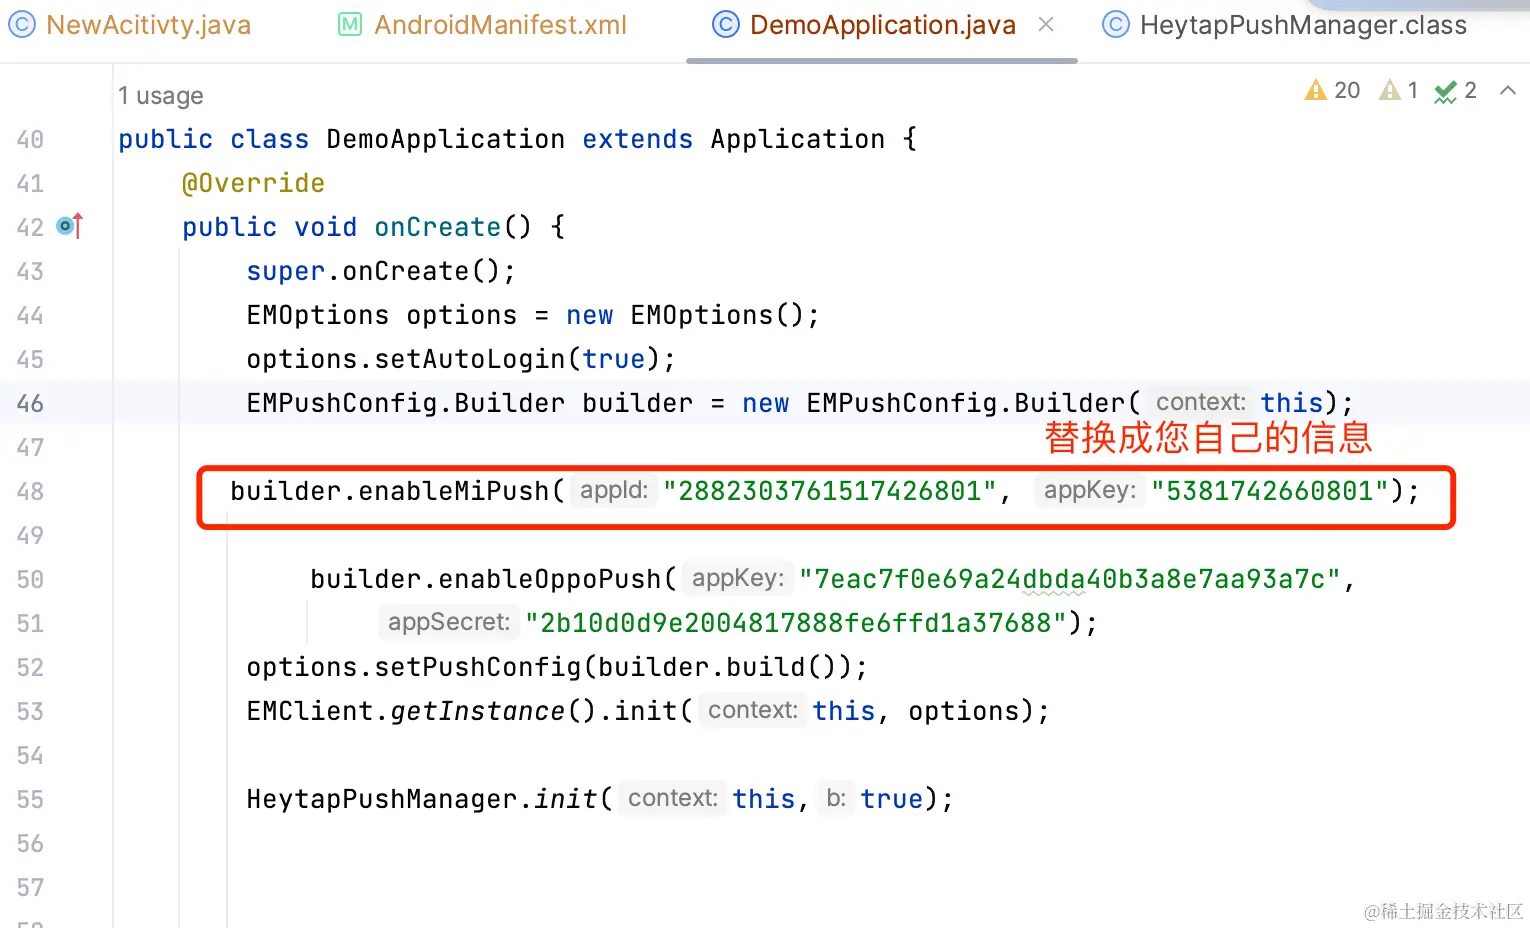The width and height of the screenshot is (1530, 928).
Task: Click line number 48 in the gutter
Action: [x=30, y=491]
